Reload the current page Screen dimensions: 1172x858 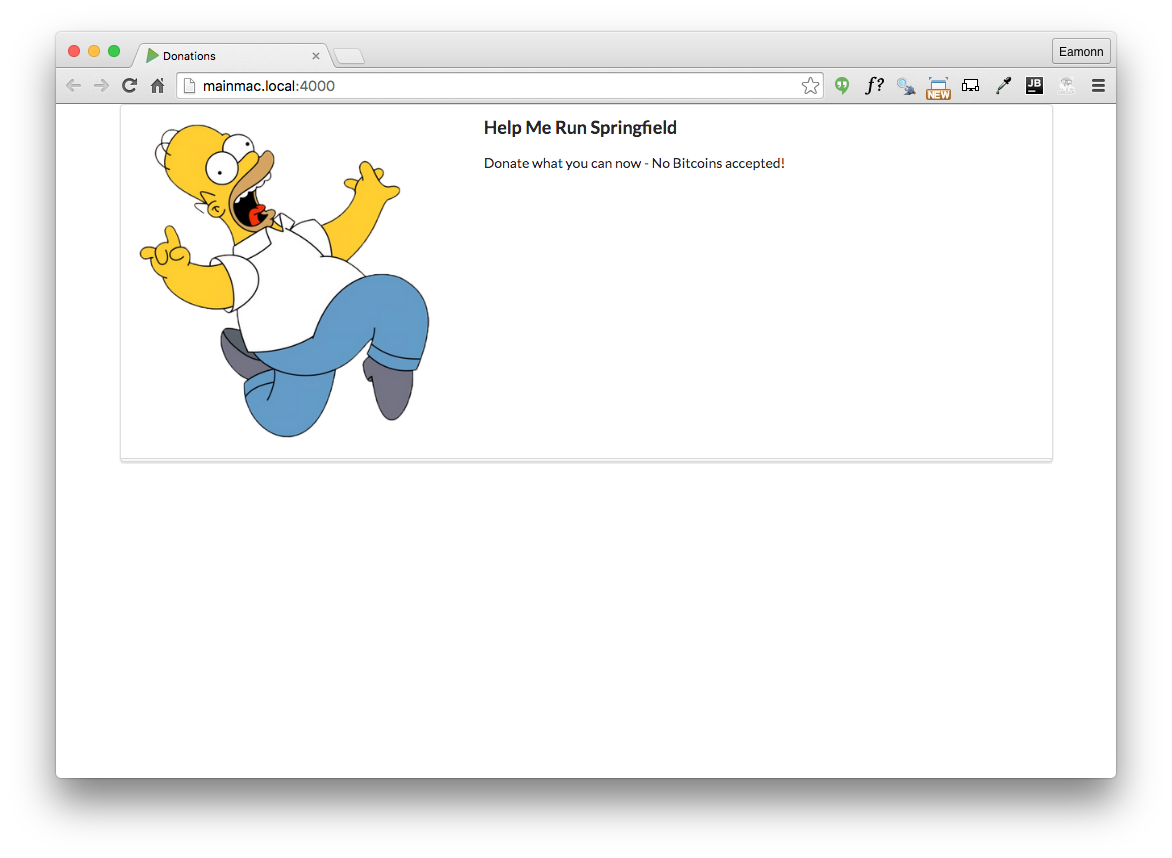(129, 86)
